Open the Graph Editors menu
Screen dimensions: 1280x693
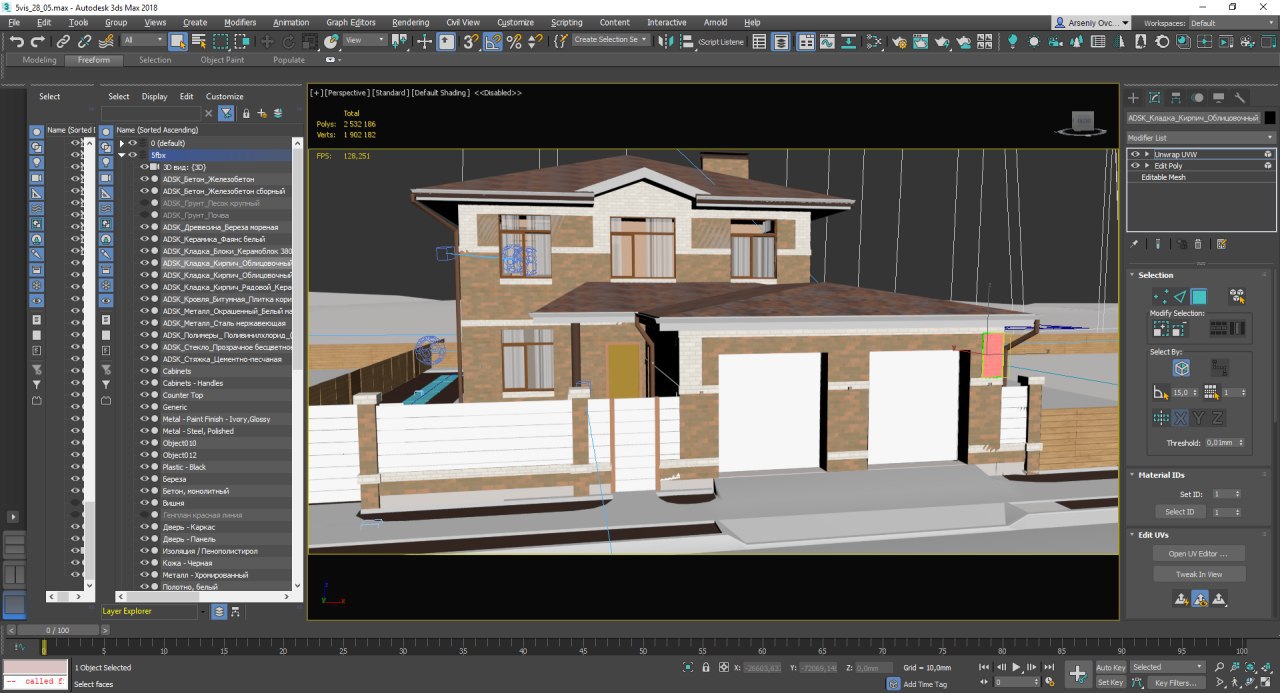click(351, 22)
